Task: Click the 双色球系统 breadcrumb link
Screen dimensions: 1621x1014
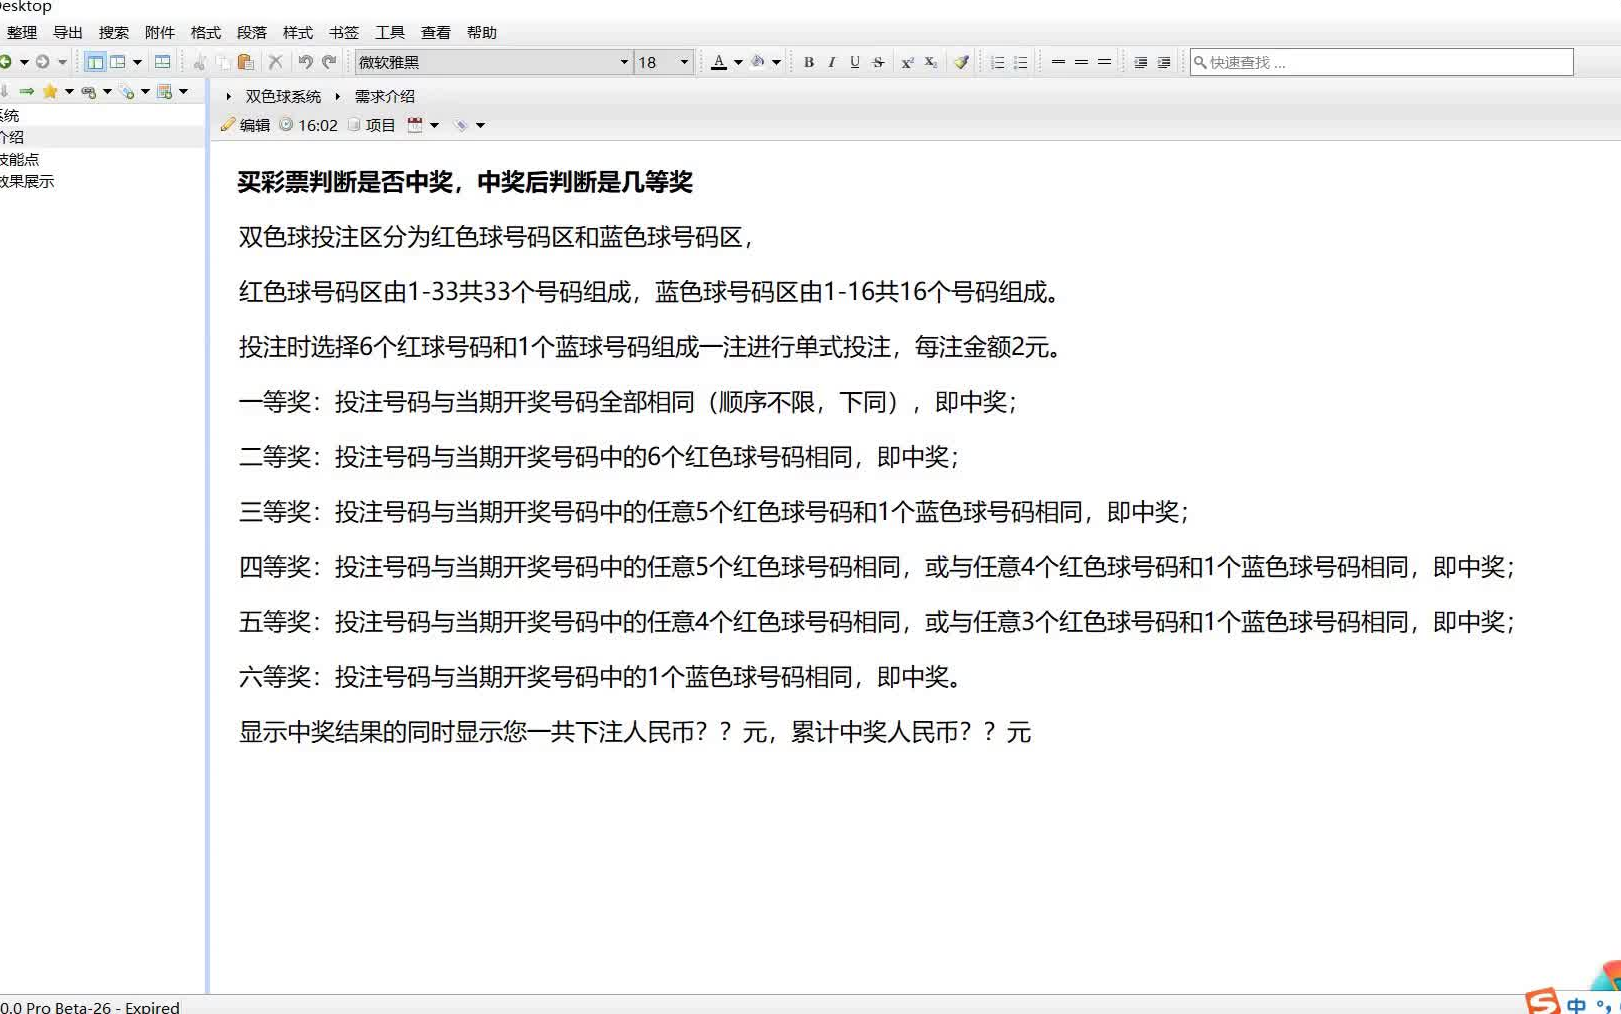Action: (284, 97)
